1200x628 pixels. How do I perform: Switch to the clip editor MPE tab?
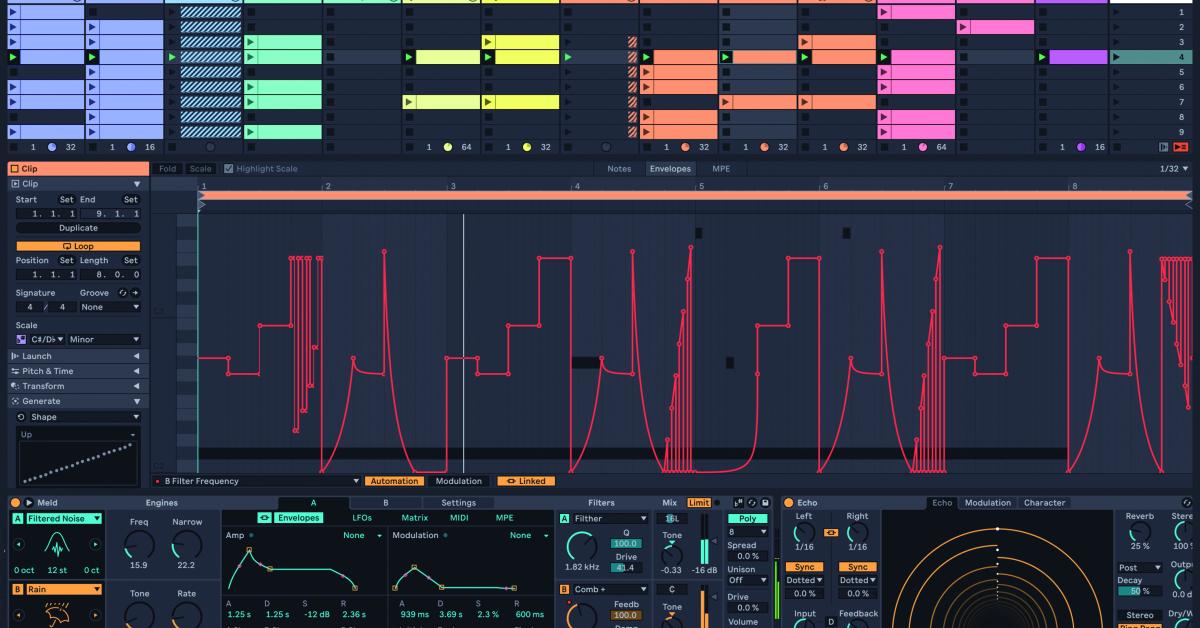(721, 169)
